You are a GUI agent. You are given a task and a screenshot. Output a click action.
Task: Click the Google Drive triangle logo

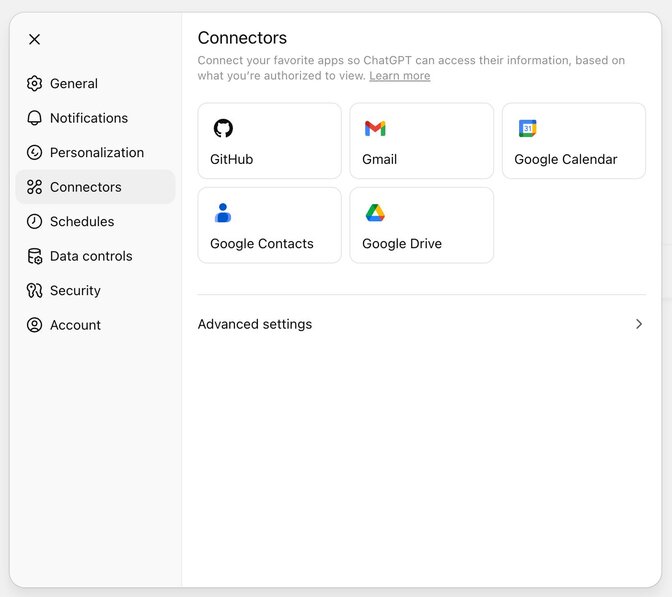[x=375, y=213]
